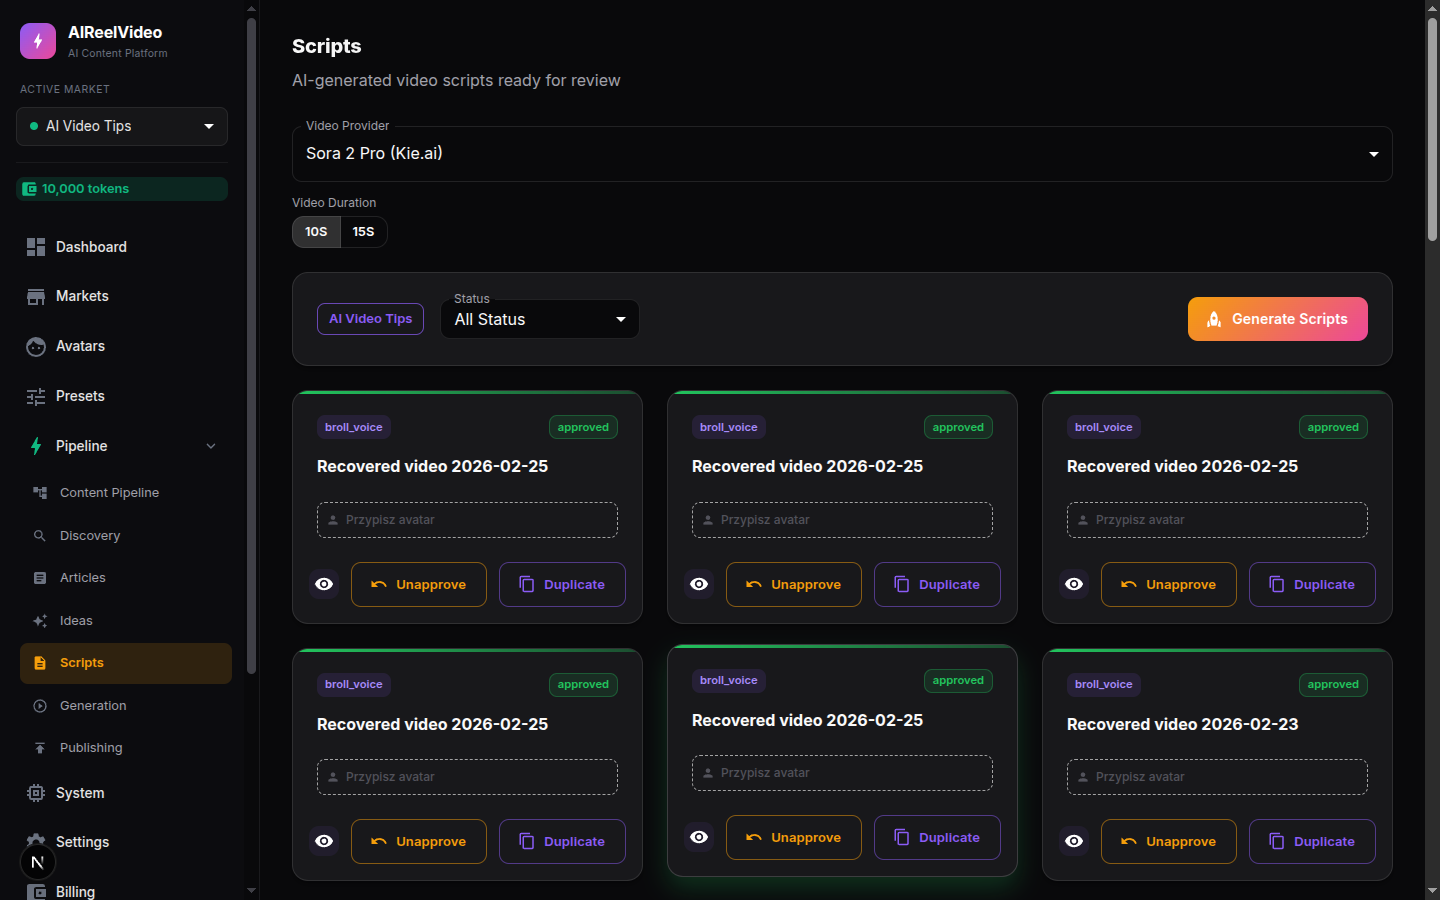Open the Active Market selector
Viewport: 1440px width, 900px height.
121,126
